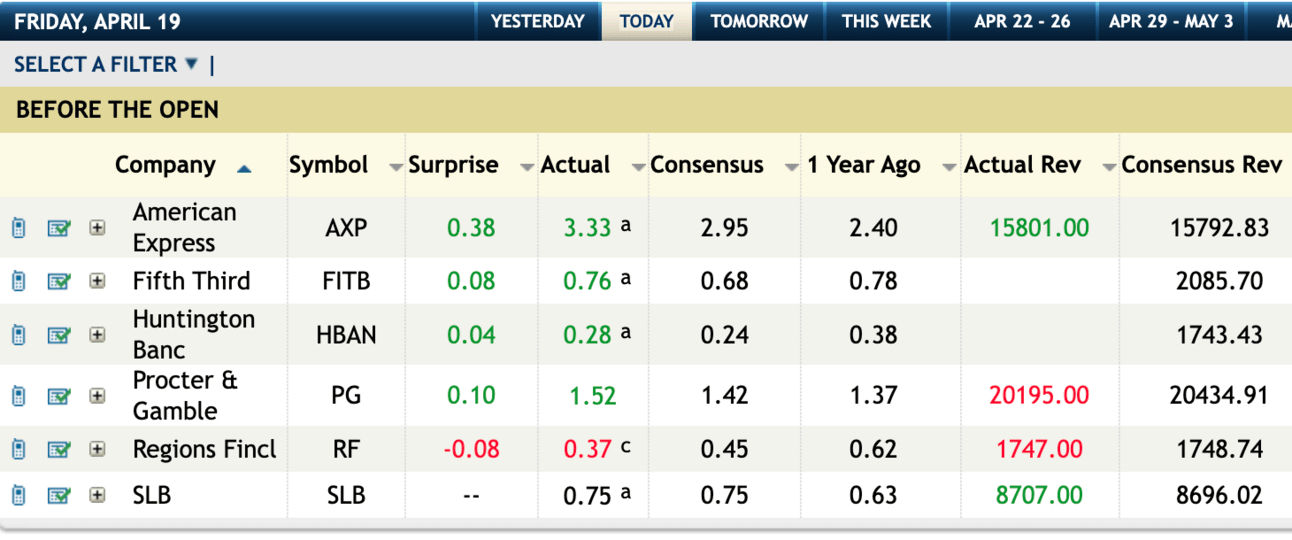Sort by Company column ascending arrow
1292x540 pixels.
pyautogui.click(x=244, y=168)
